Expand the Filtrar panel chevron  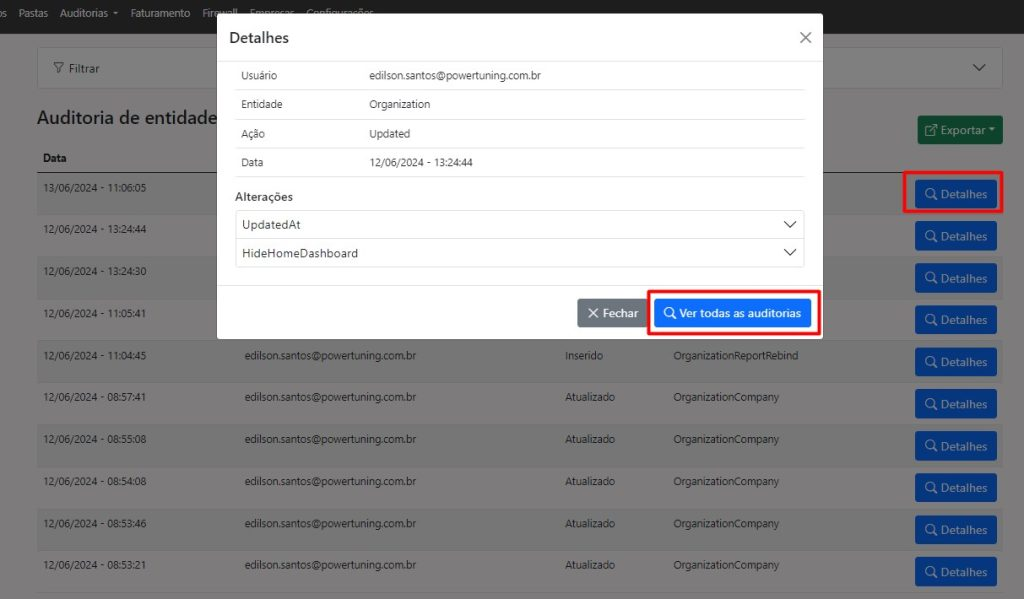tap(979, 68)
